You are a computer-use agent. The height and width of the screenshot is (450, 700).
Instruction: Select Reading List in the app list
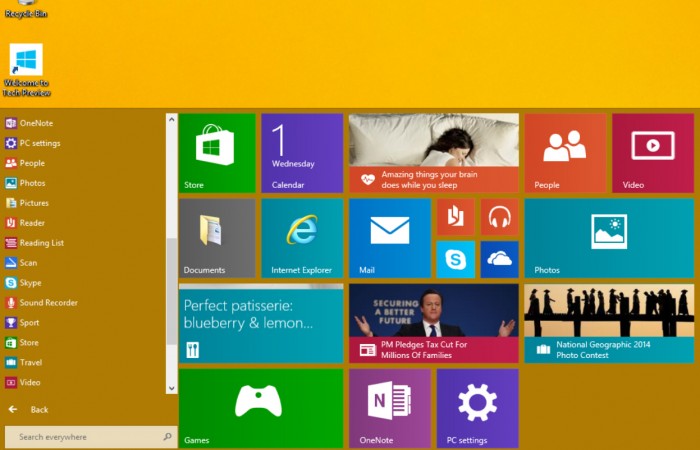tap(41, 243)
